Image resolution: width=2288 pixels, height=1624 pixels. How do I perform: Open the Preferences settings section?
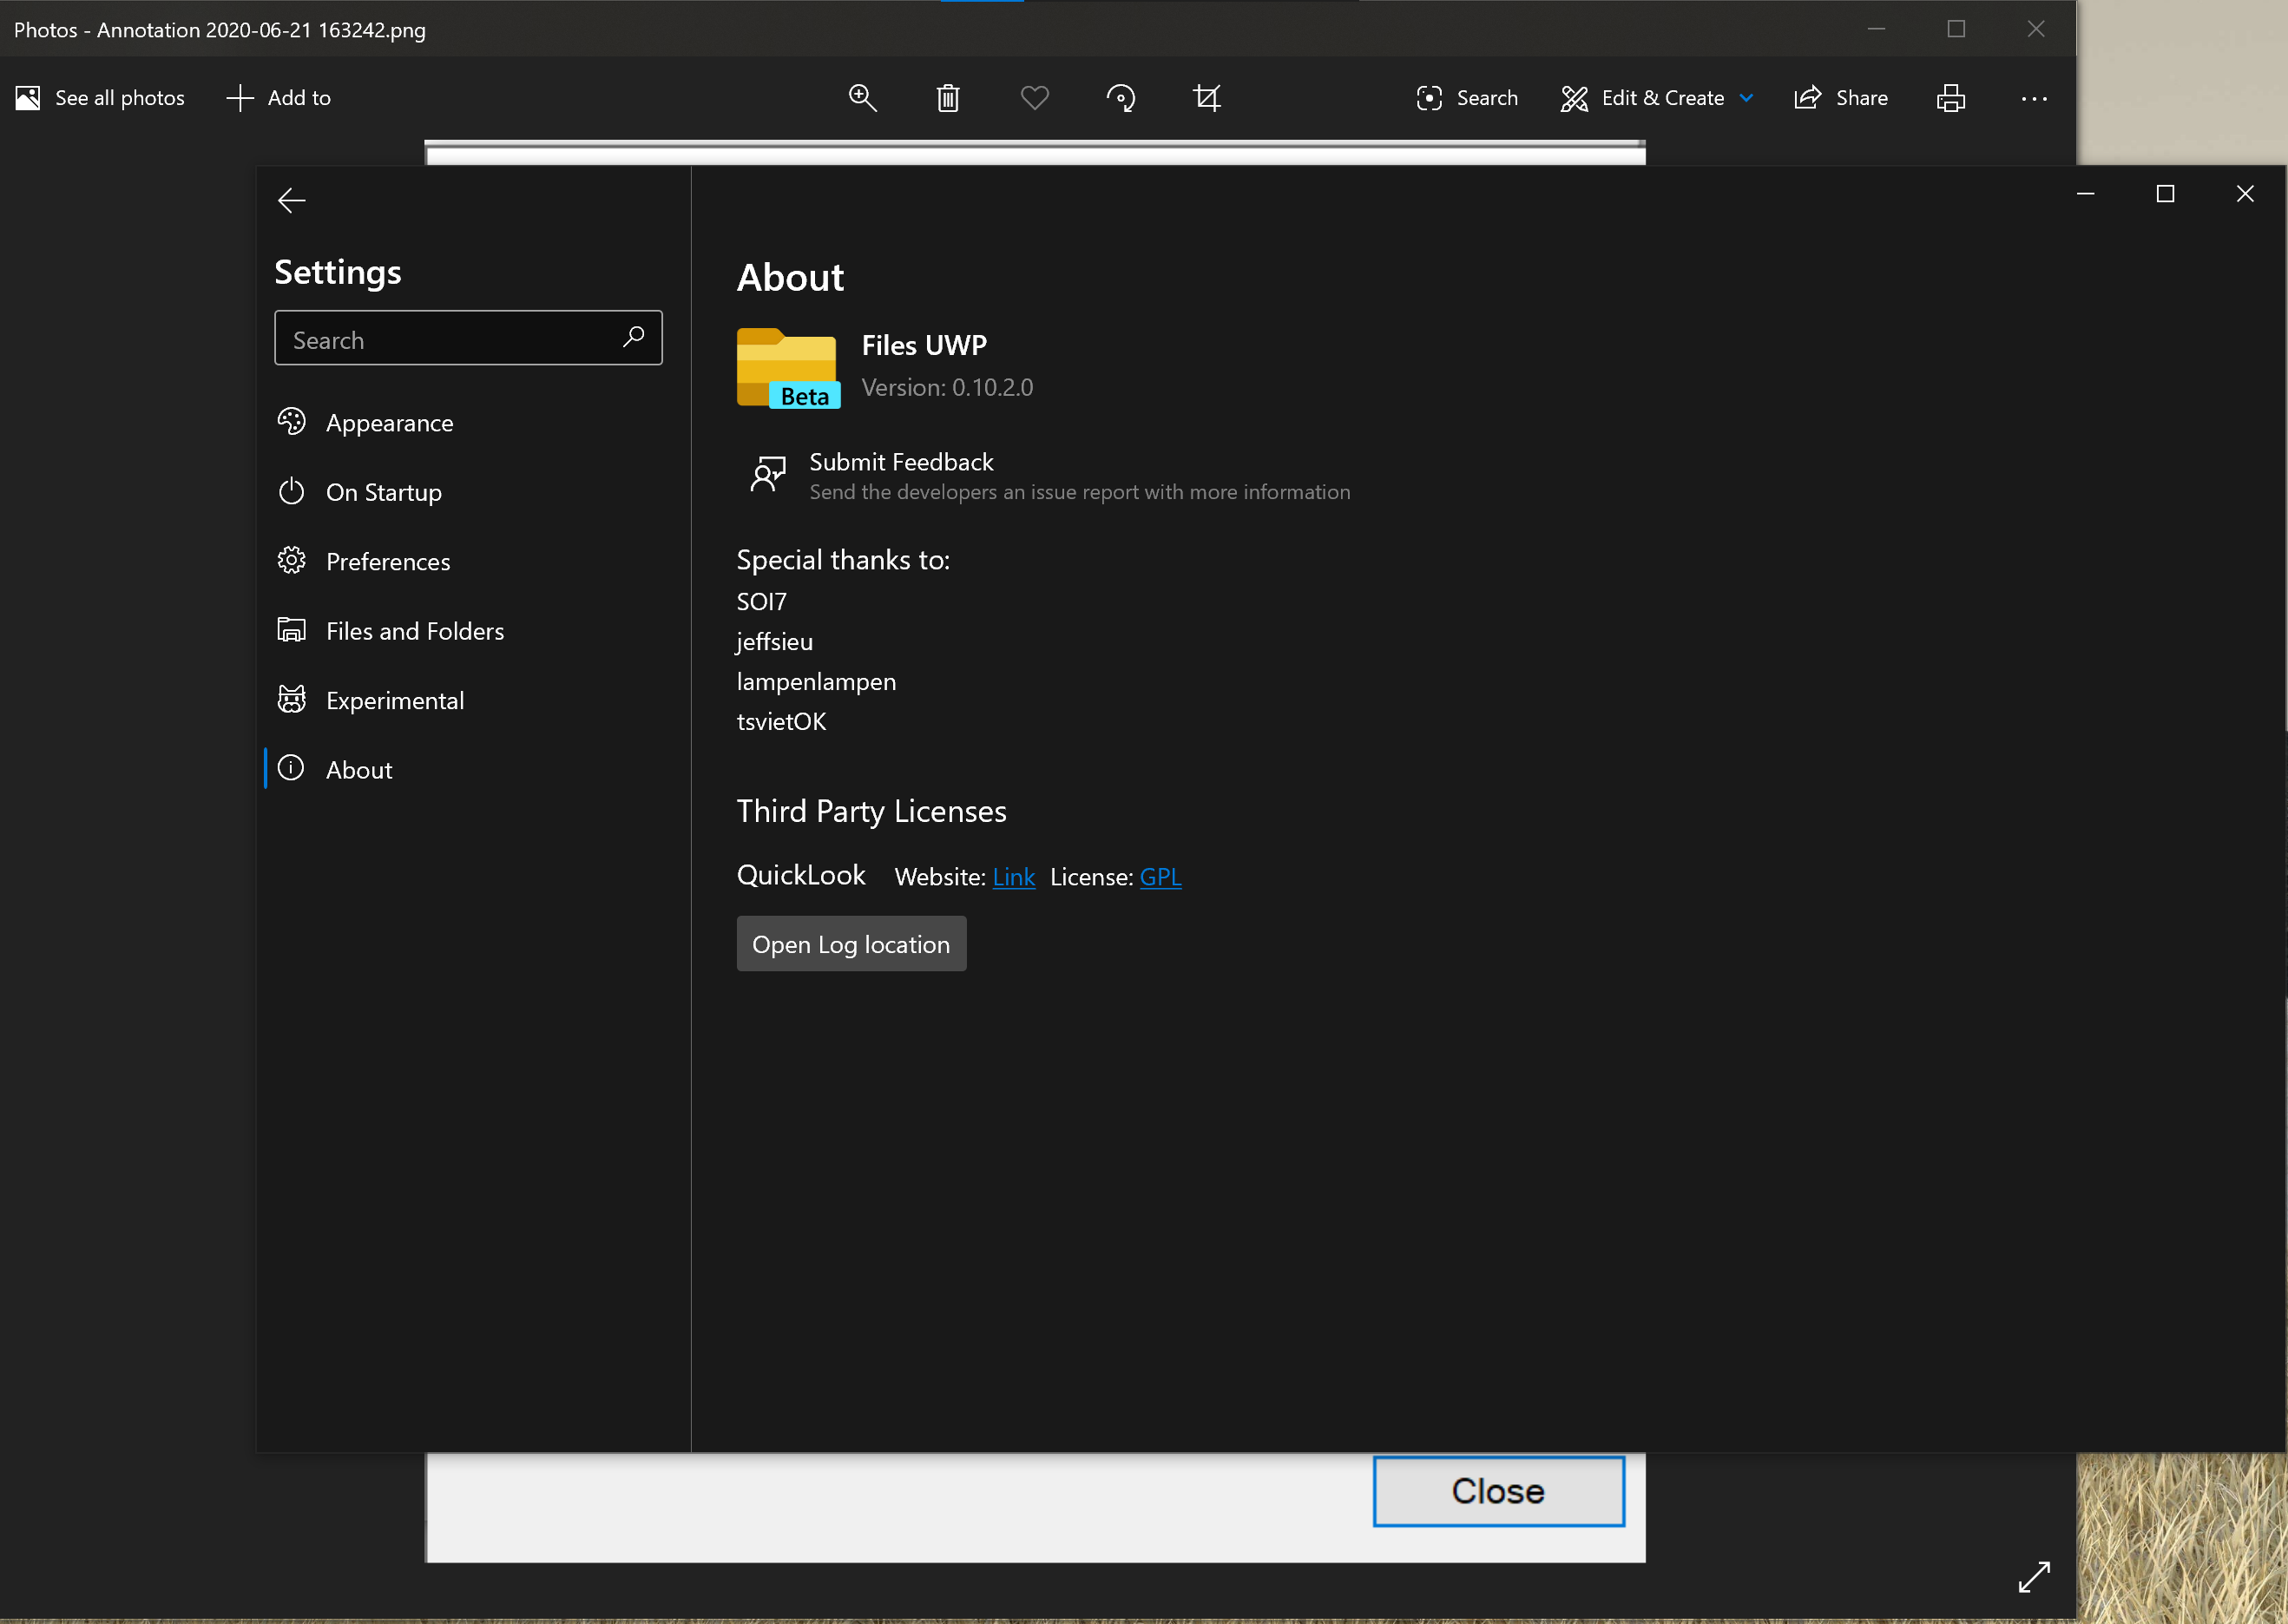(388, 561)
